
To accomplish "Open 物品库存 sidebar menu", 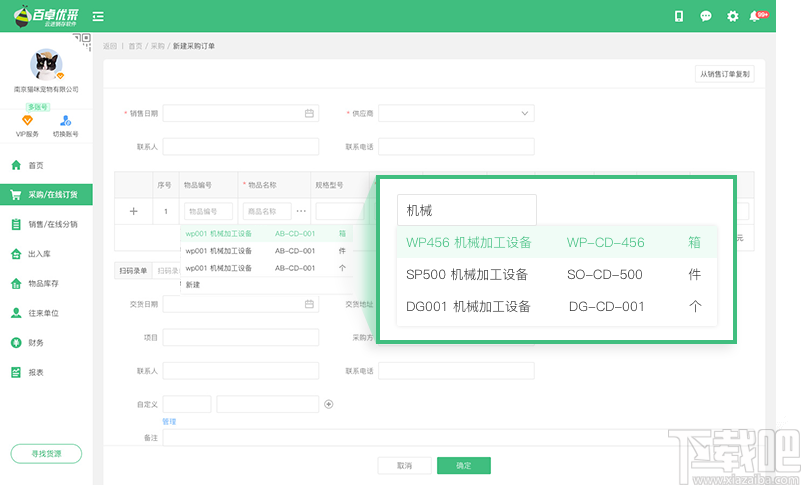I will click(46, 283).
